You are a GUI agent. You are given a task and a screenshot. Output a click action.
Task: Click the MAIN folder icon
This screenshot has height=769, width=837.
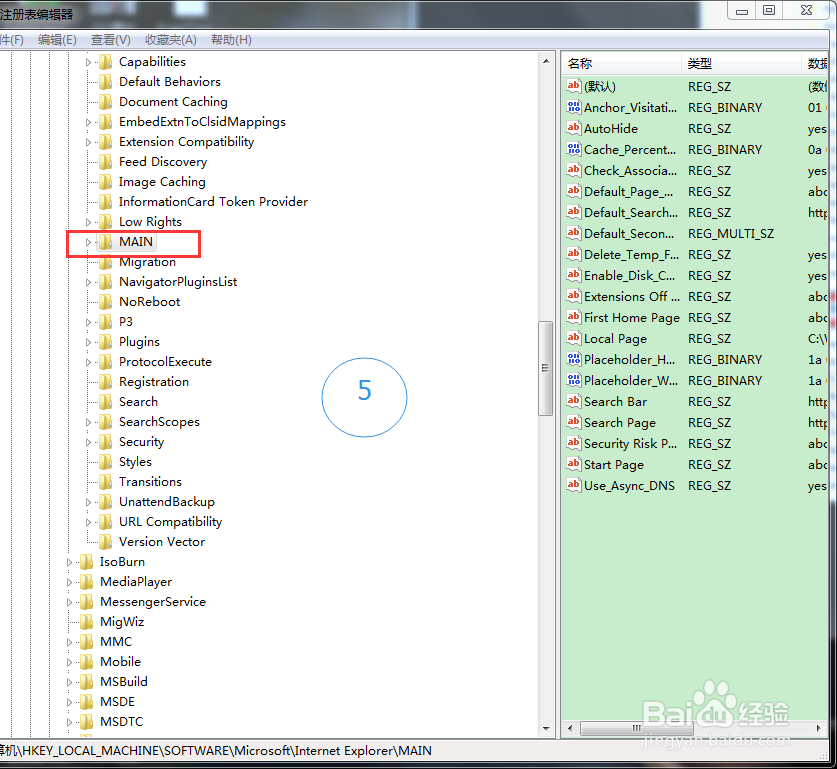coord(106,242)
